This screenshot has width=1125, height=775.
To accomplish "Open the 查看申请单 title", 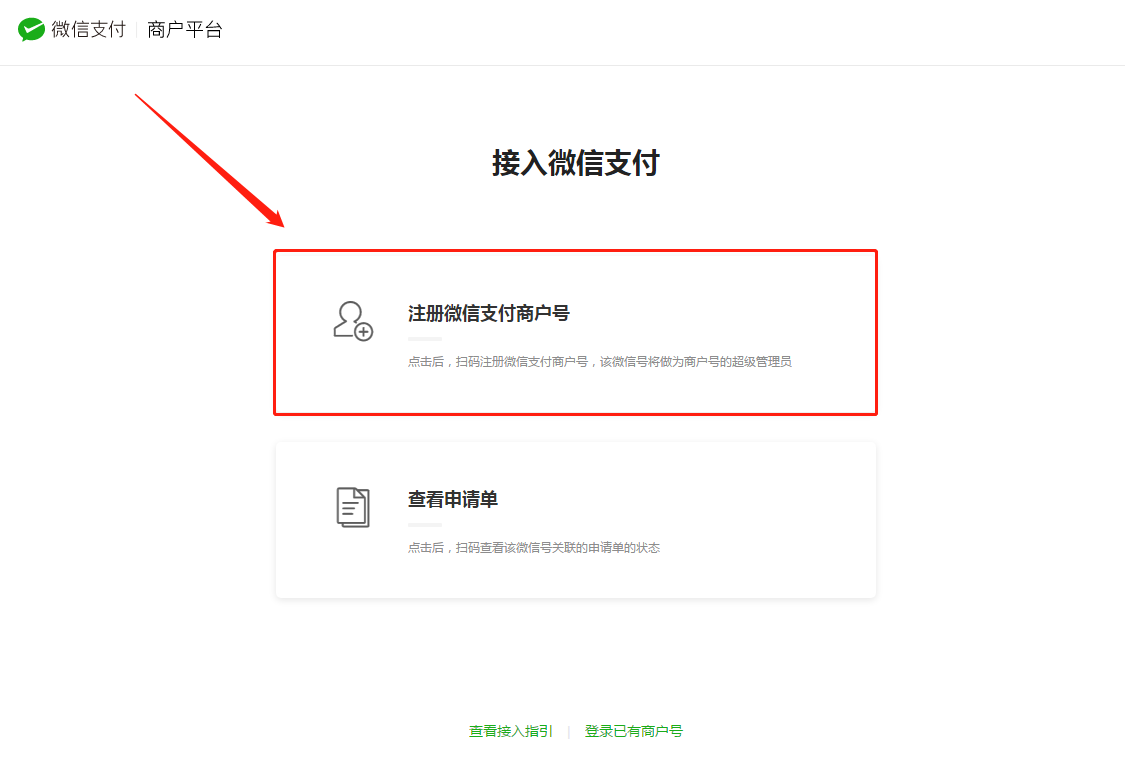I will [x=452, y=499].
